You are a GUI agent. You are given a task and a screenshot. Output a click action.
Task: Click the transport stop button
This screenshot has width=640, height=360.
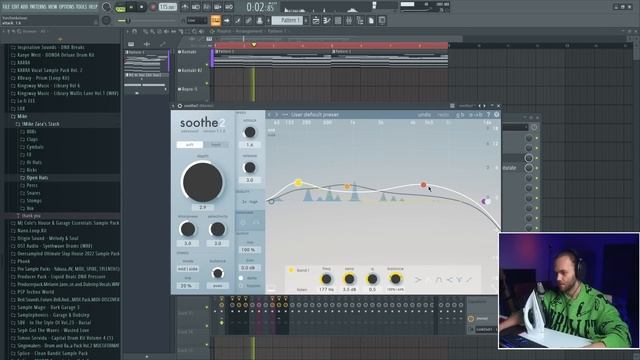click(x=142, y=7)
